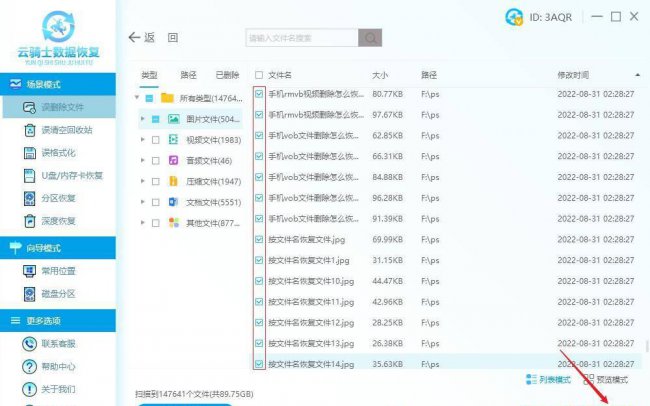Expand the 其他文件 tree node arrow
The height and width of the screenshot is (406, 650).
tap(143, 223)
